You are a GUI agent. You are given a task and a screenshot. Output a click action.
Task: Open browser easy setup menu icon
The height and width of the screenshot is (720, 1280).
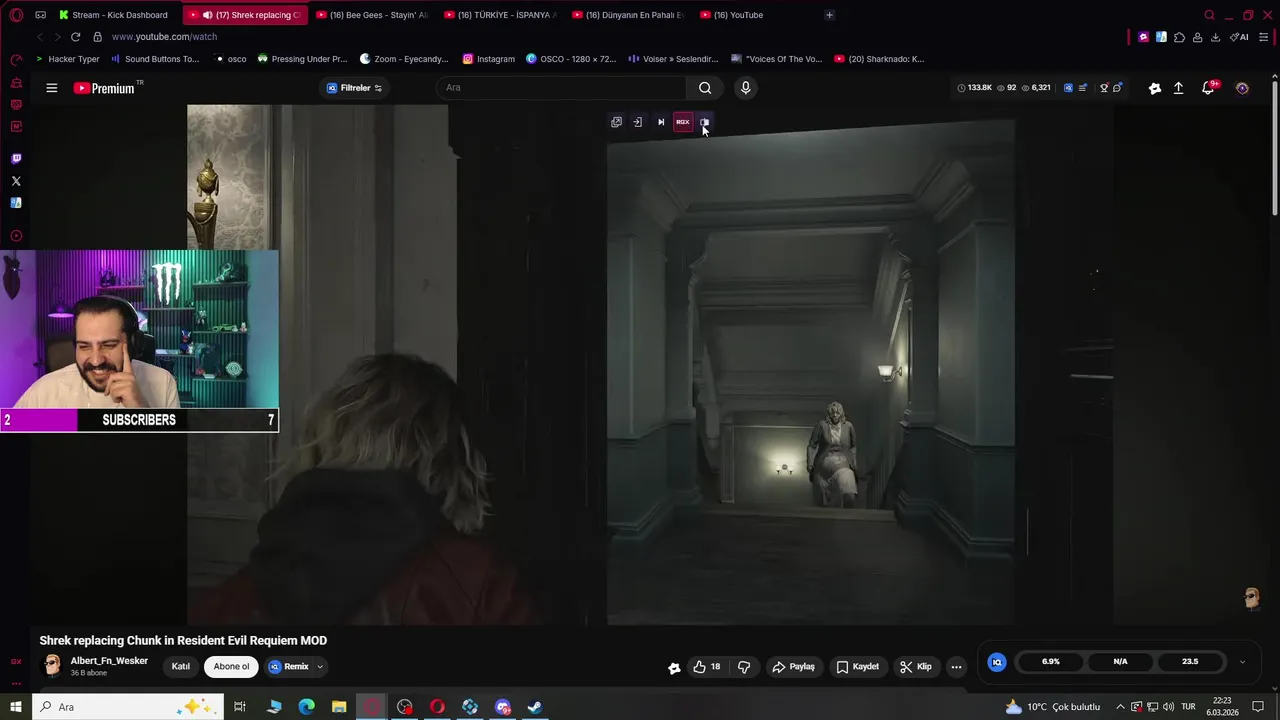(1264, 37)
